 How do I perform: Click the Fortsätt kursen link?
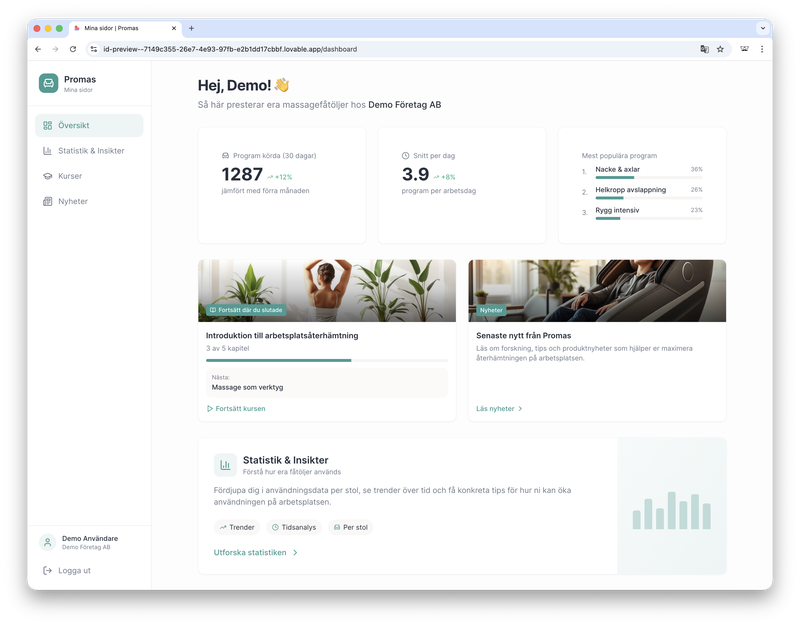[236, 409]
